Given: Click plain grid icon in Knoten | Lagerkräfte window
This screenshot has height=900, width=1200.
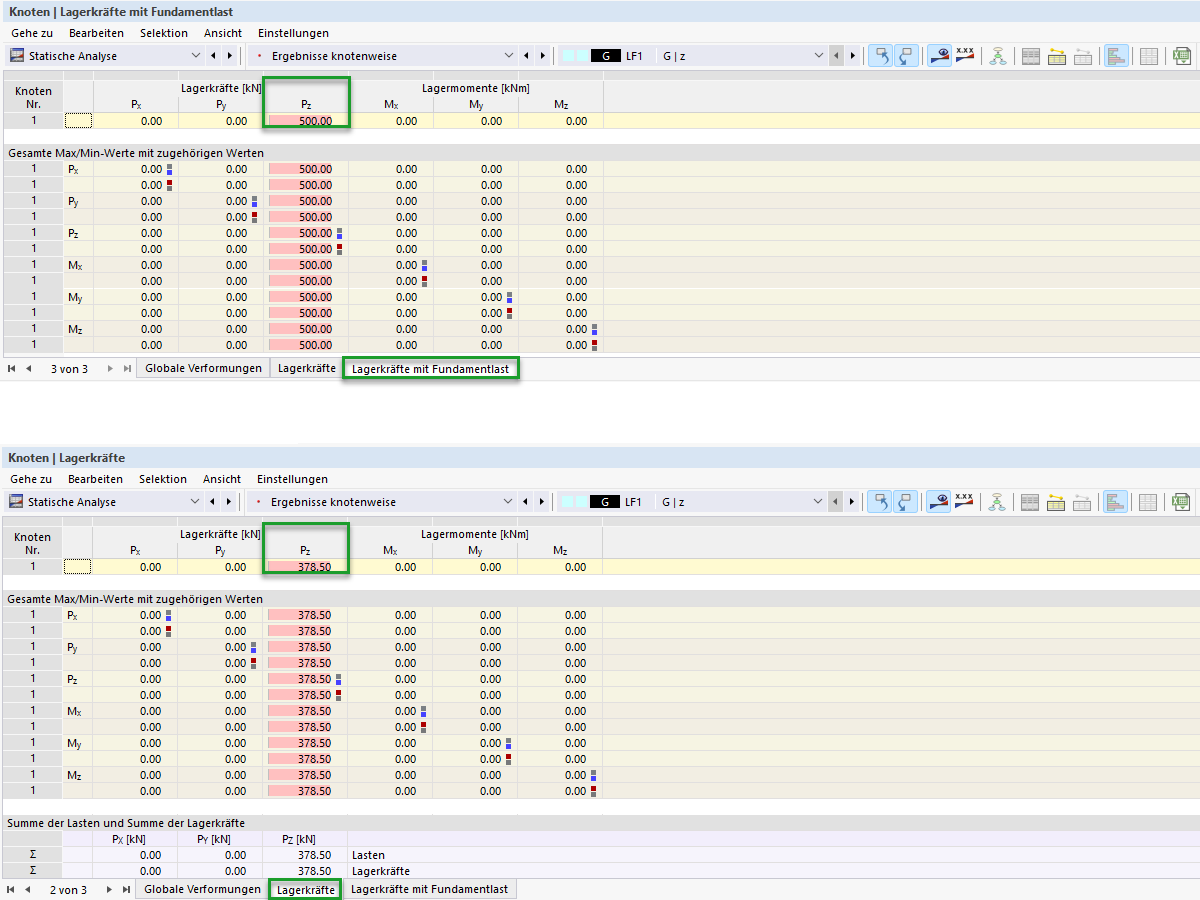Looking at the screenshot, I should pos(1149,502).
